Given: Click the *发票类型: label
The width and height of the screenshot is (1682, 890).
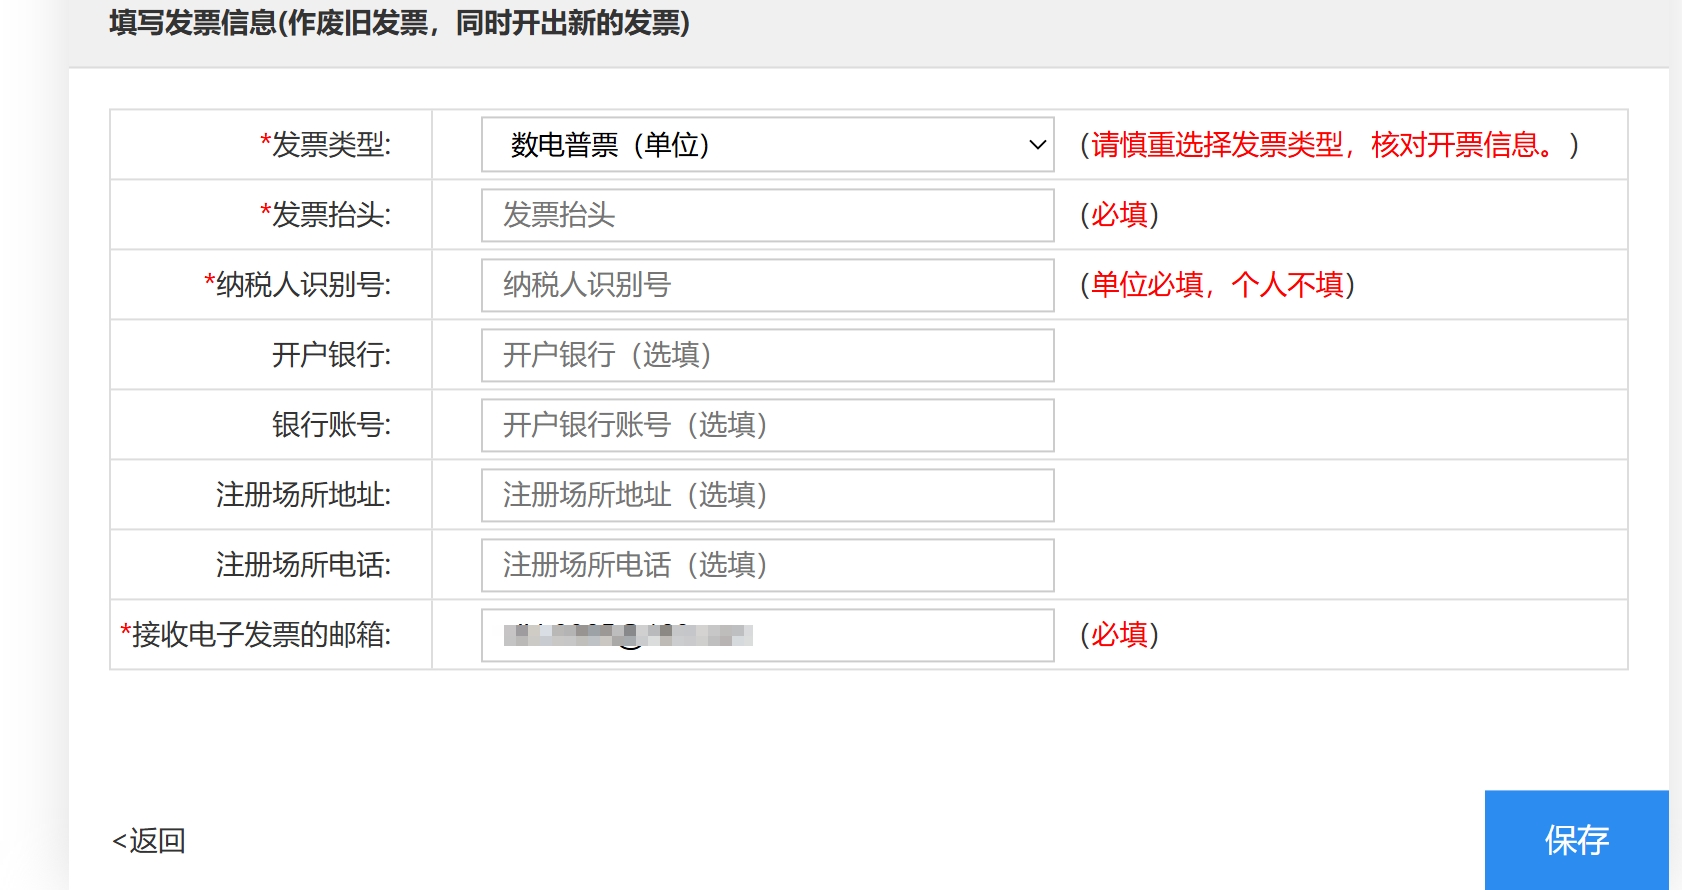Looking at the screenshot, I should click(x=325, y=145).
